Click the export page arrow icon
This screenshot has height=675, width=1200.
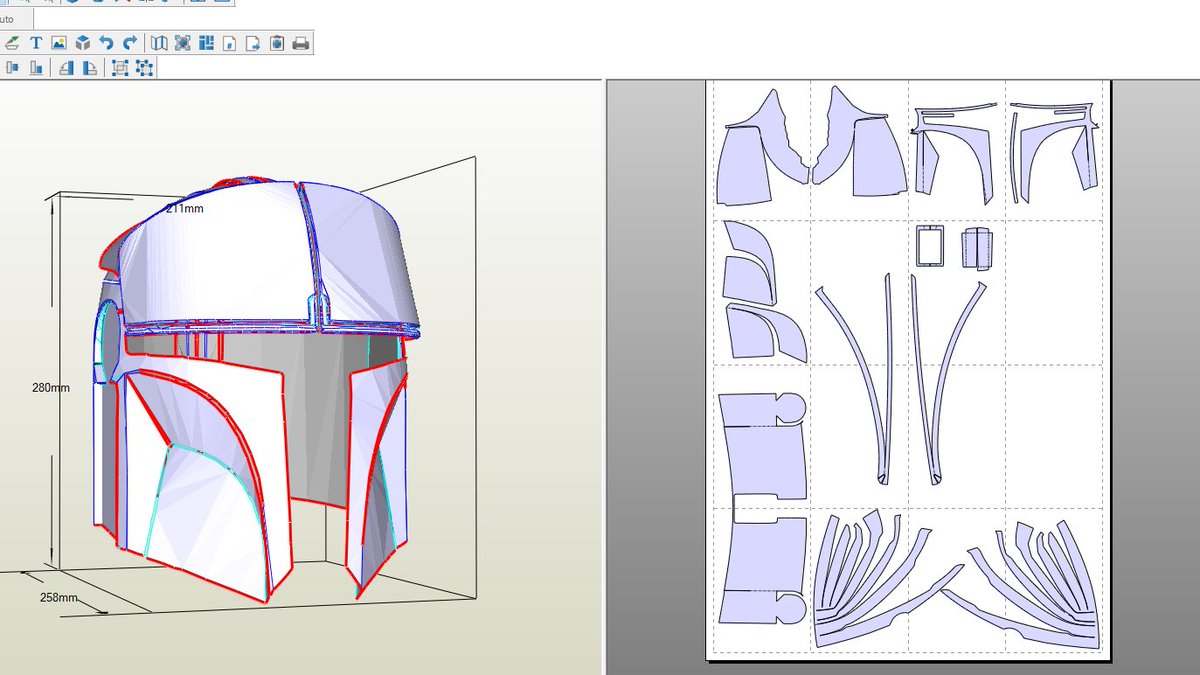[x=253, y=43]
